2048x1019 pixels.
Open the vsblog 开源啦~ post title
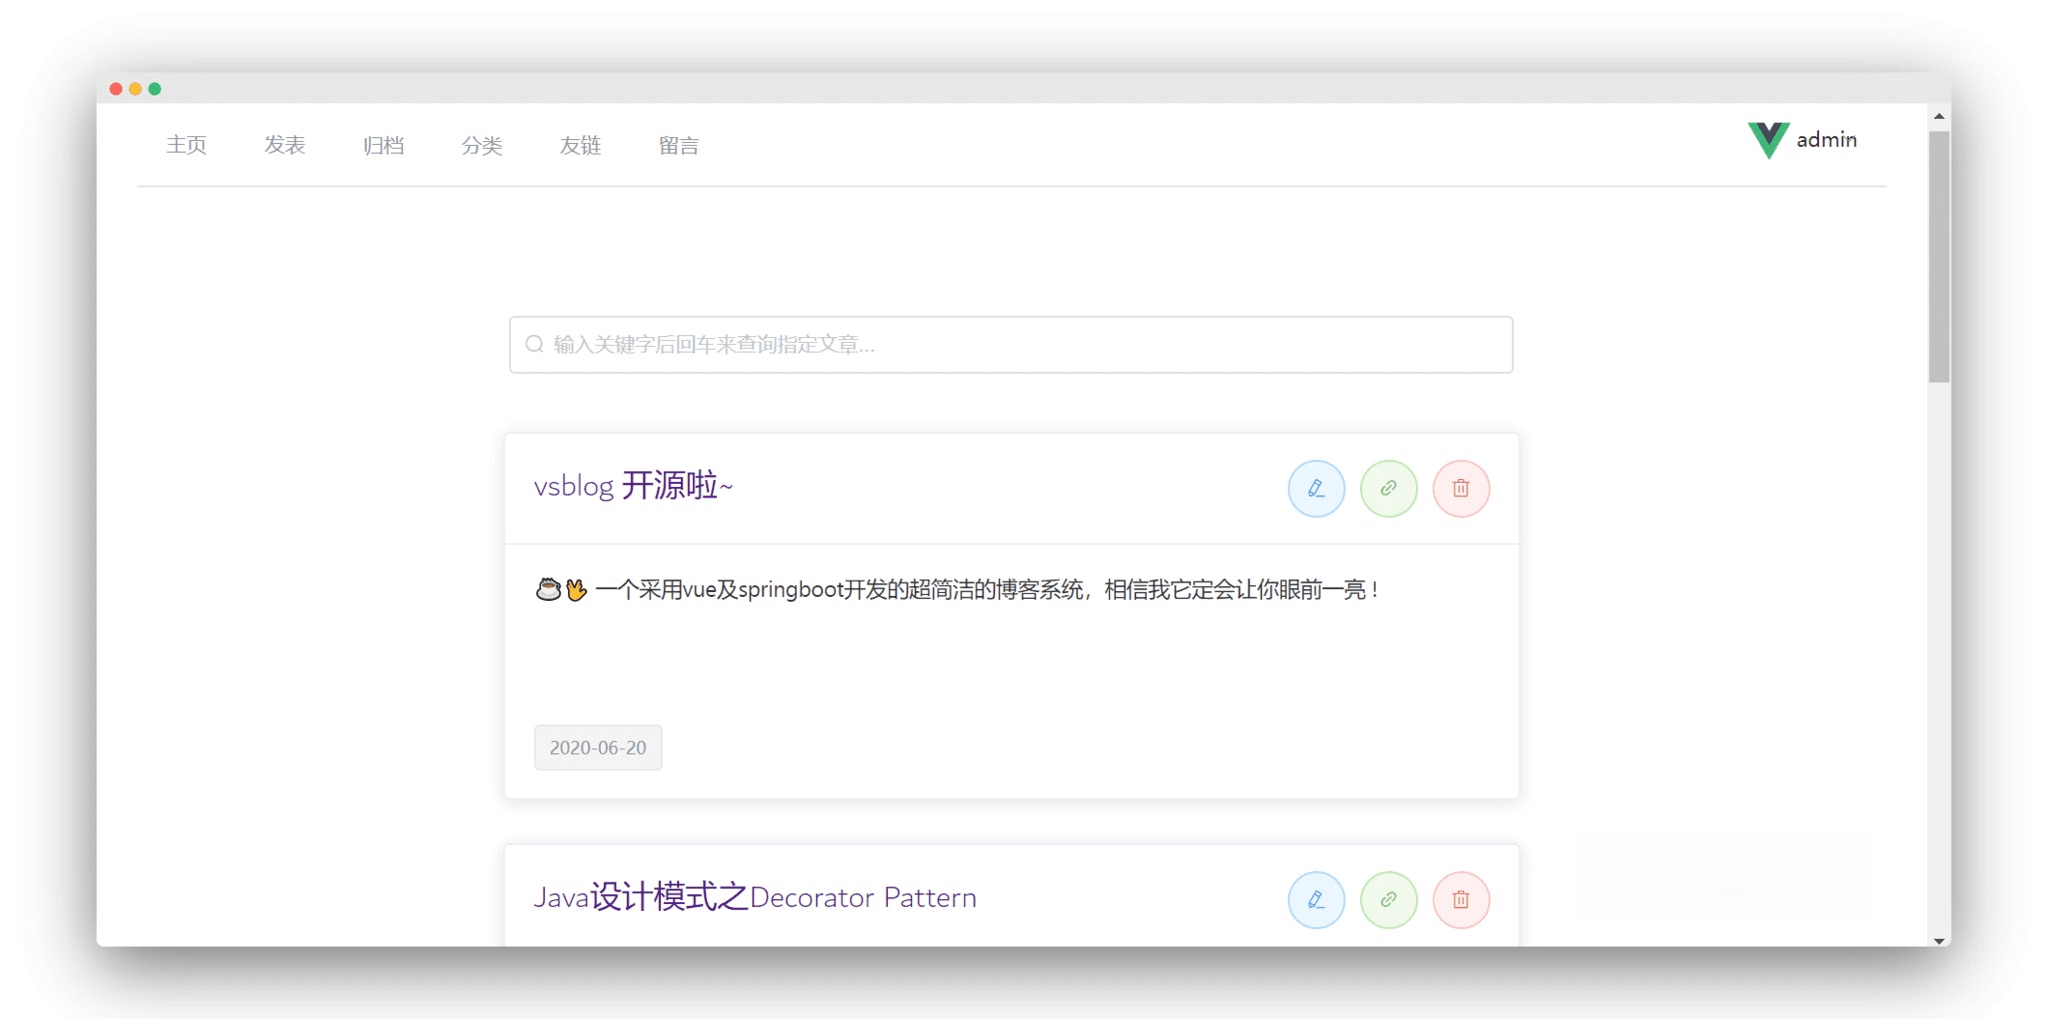click(633, 486)
